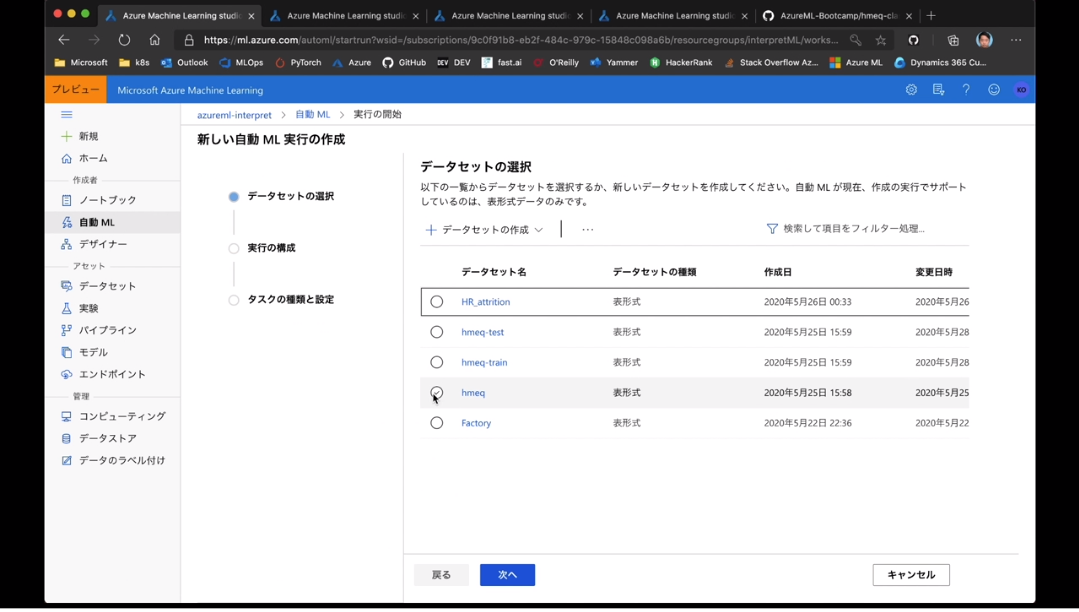Open the HR_attrition dataset link

486,302
